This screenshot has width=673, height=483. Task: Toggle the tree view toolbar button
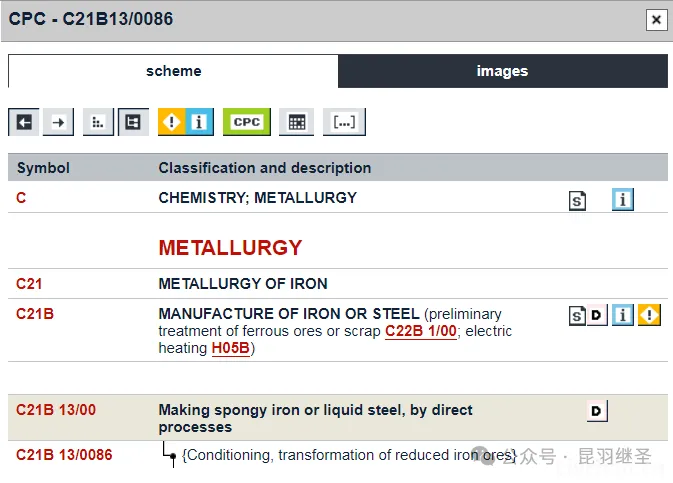[x=133, y=122]
